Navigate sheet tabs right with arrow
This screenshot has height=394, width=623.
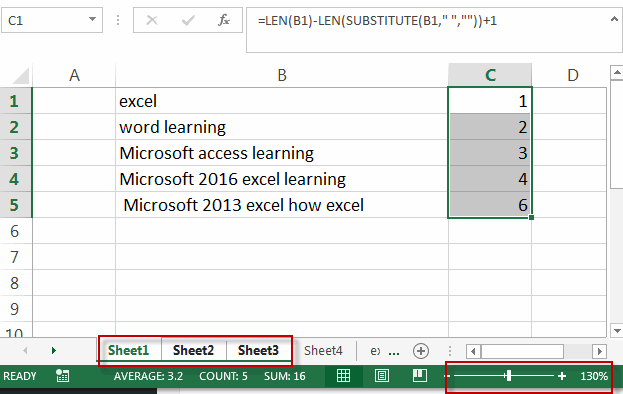point(54,350)
